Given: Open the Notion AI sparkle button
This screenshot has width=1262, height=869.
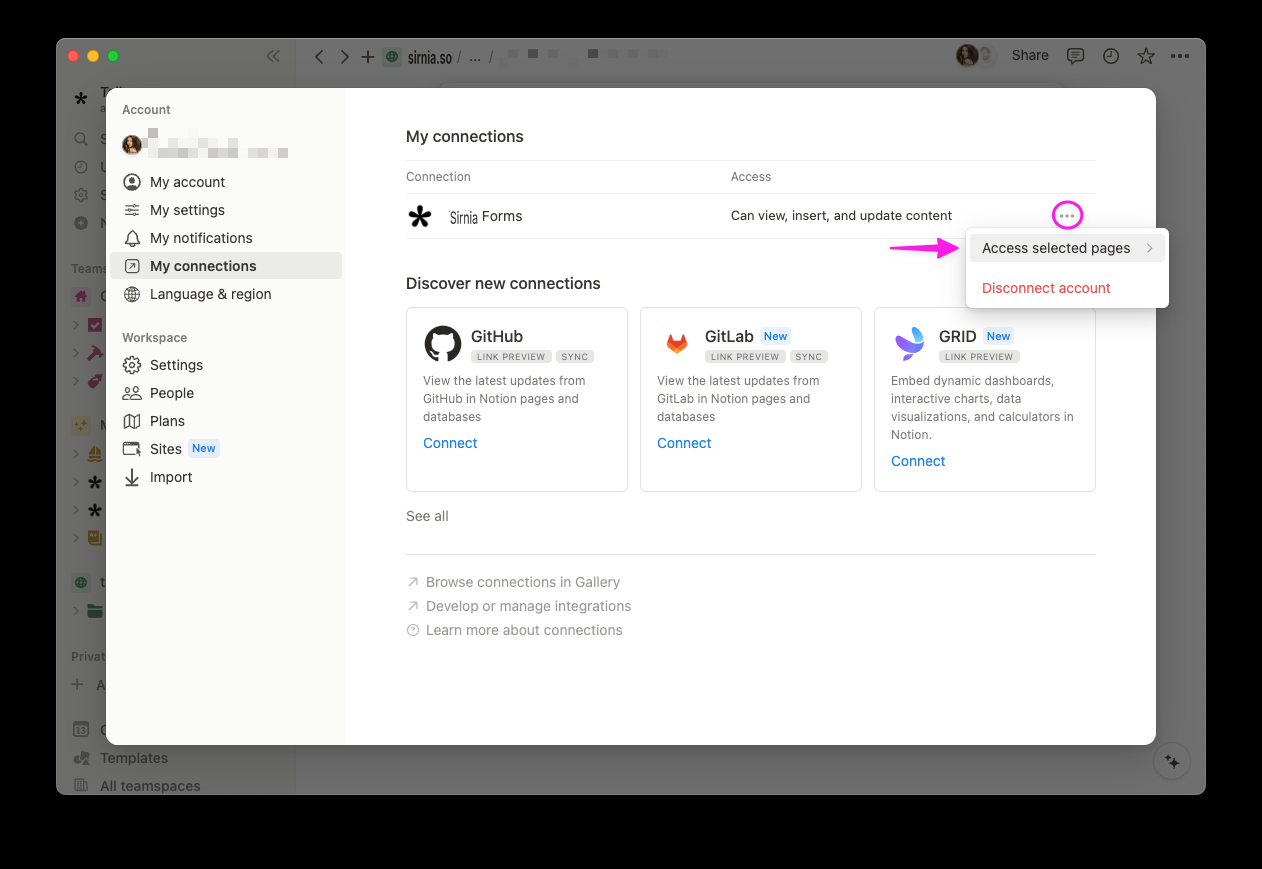Looking at the screenshot, I should [x=1172, y=762].
